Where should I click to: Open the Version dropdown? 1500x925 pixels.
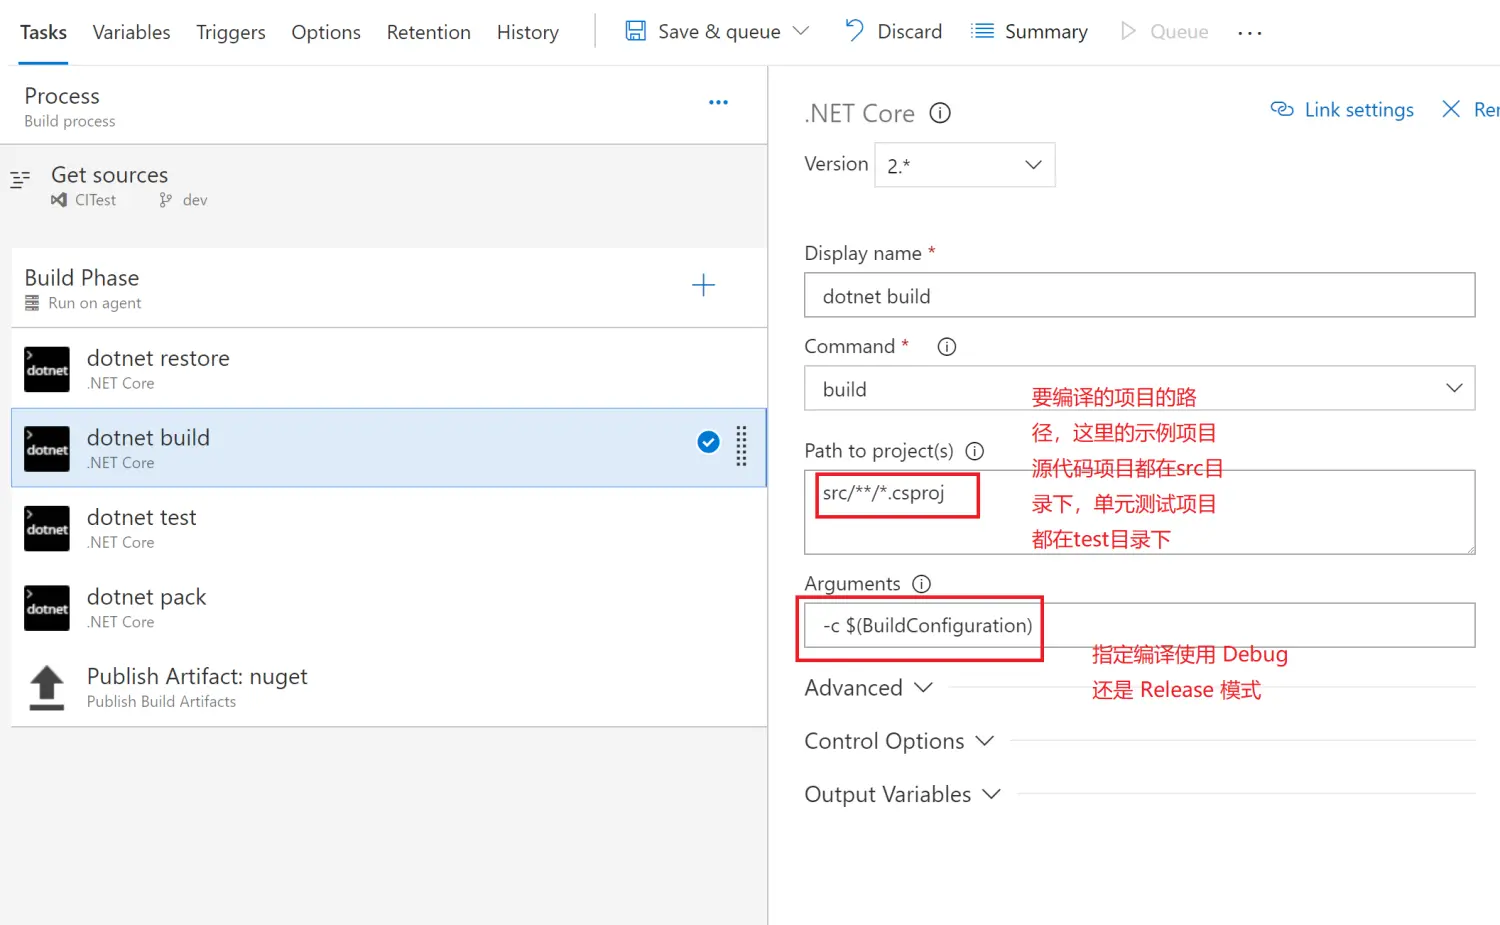[x=965, y=165]
